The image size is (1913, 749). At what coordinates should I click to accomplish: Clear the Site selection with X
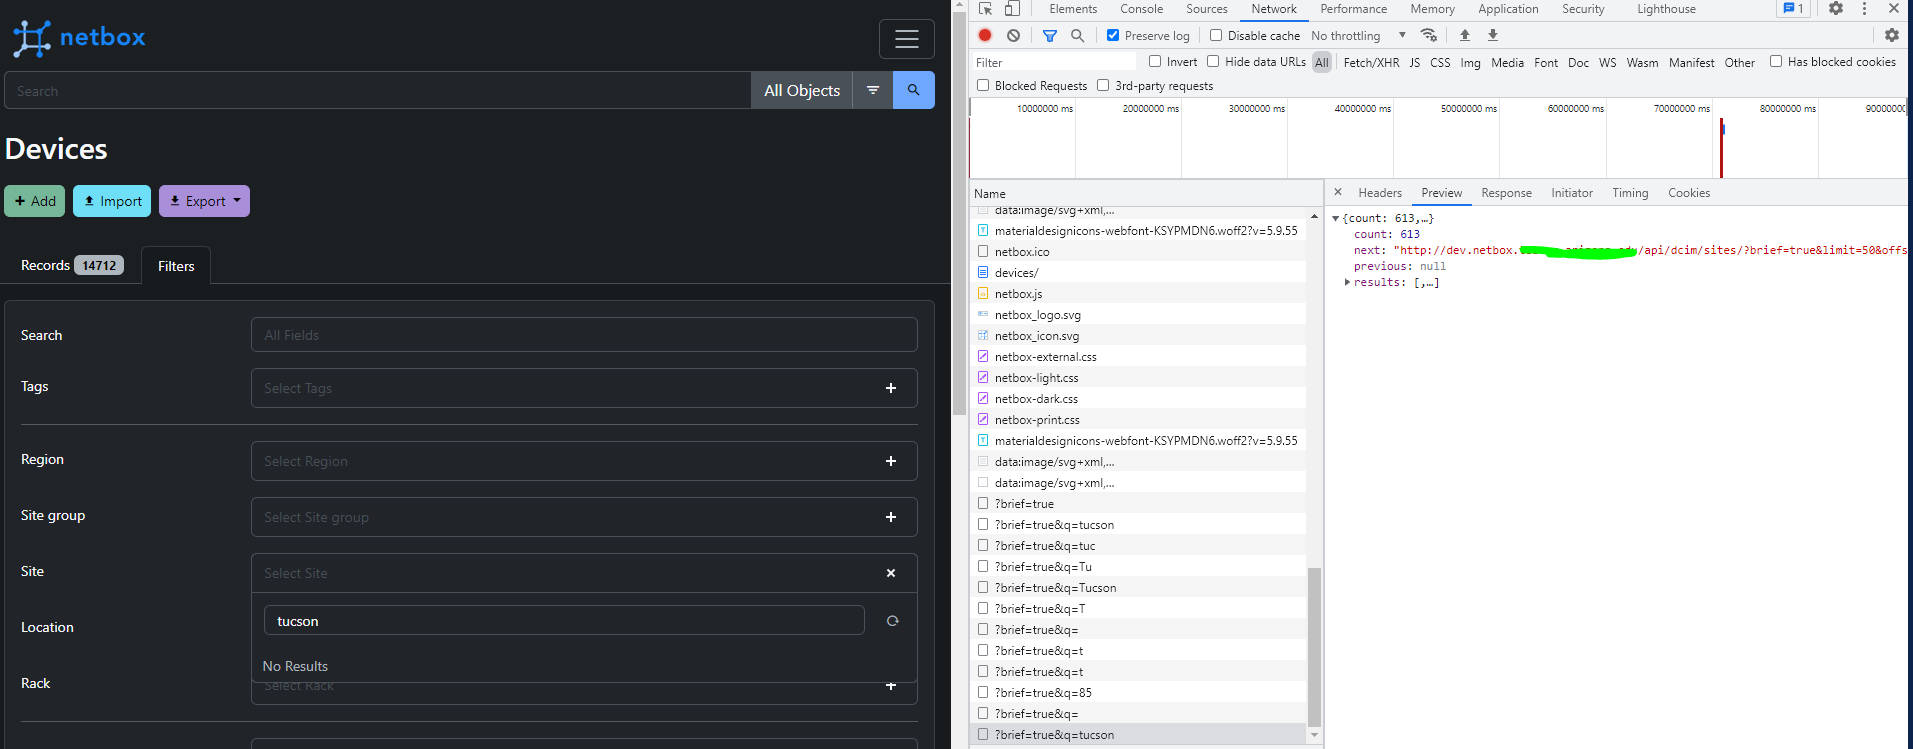click(x=891, y=573)
